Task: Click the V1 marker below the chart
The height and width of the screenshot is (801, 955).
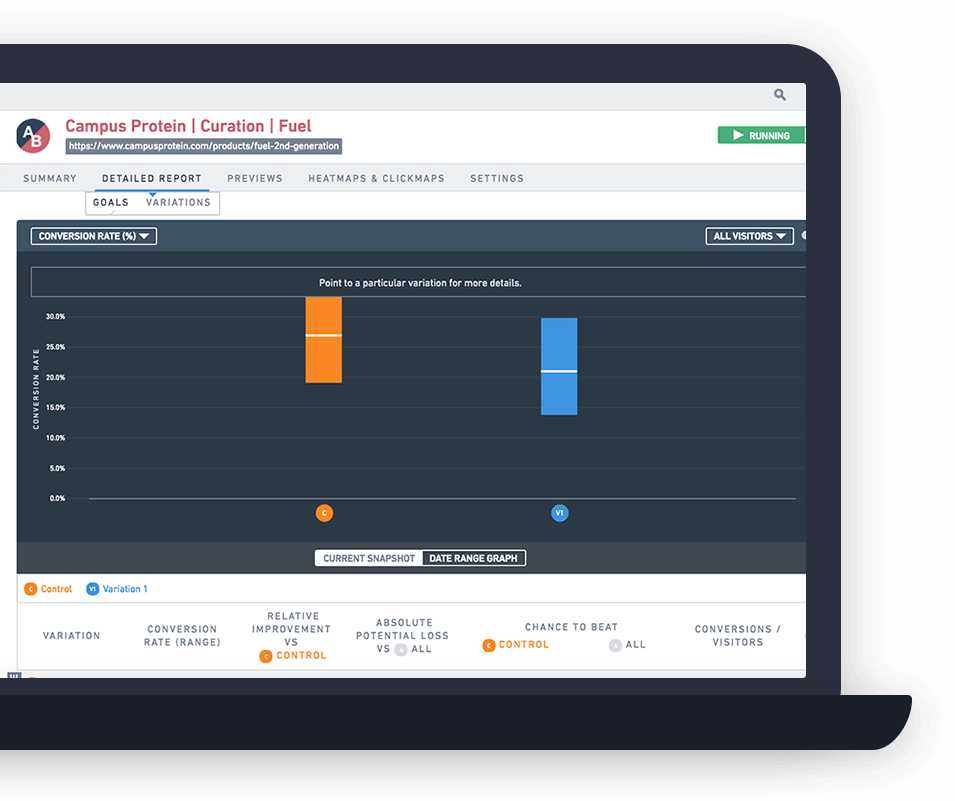Action: point(560,513)
